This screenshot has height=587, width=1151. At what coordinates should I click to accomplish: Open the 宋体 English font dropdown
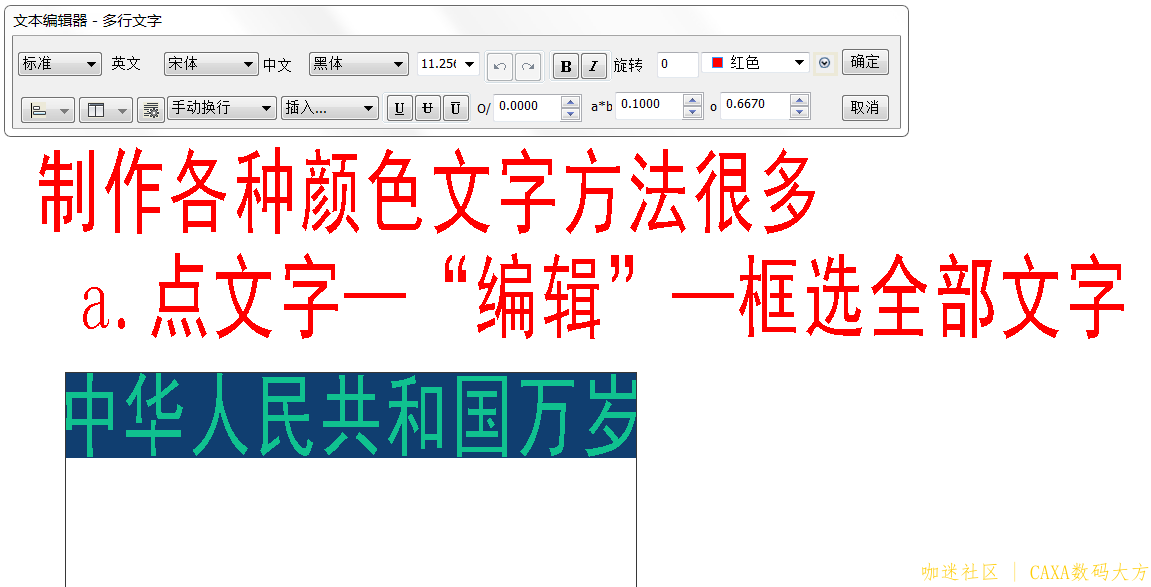(211, 64)
